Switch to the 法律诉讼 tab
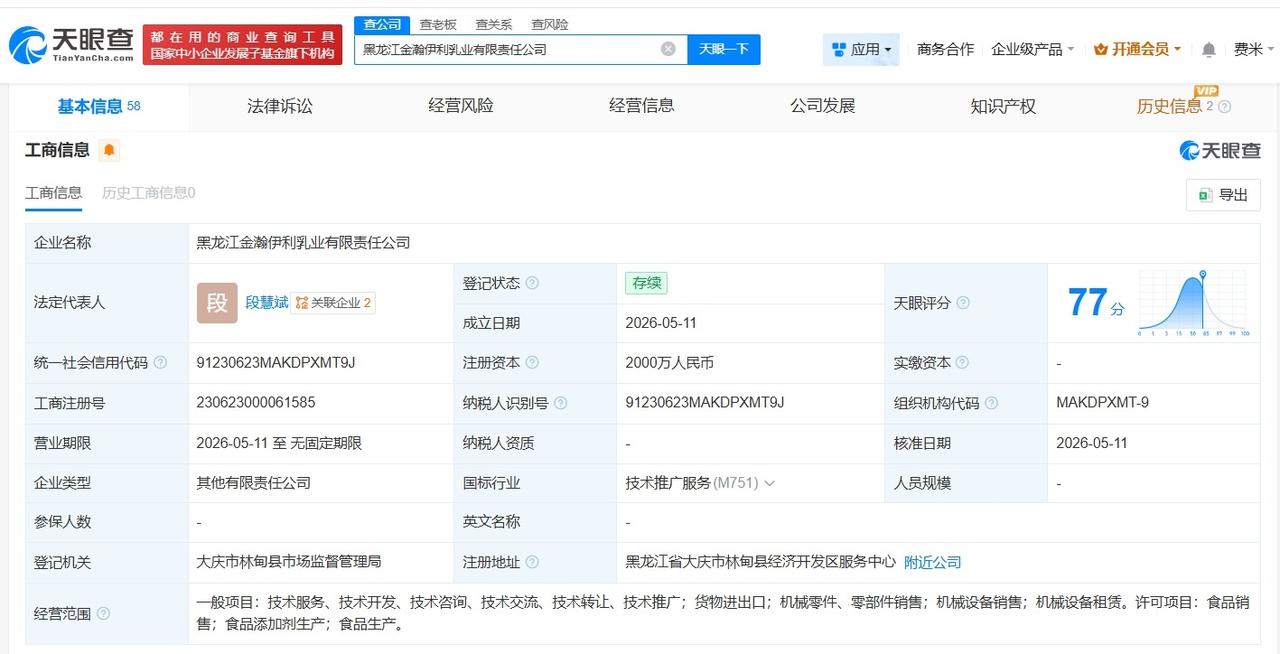 tap(280, 106)
